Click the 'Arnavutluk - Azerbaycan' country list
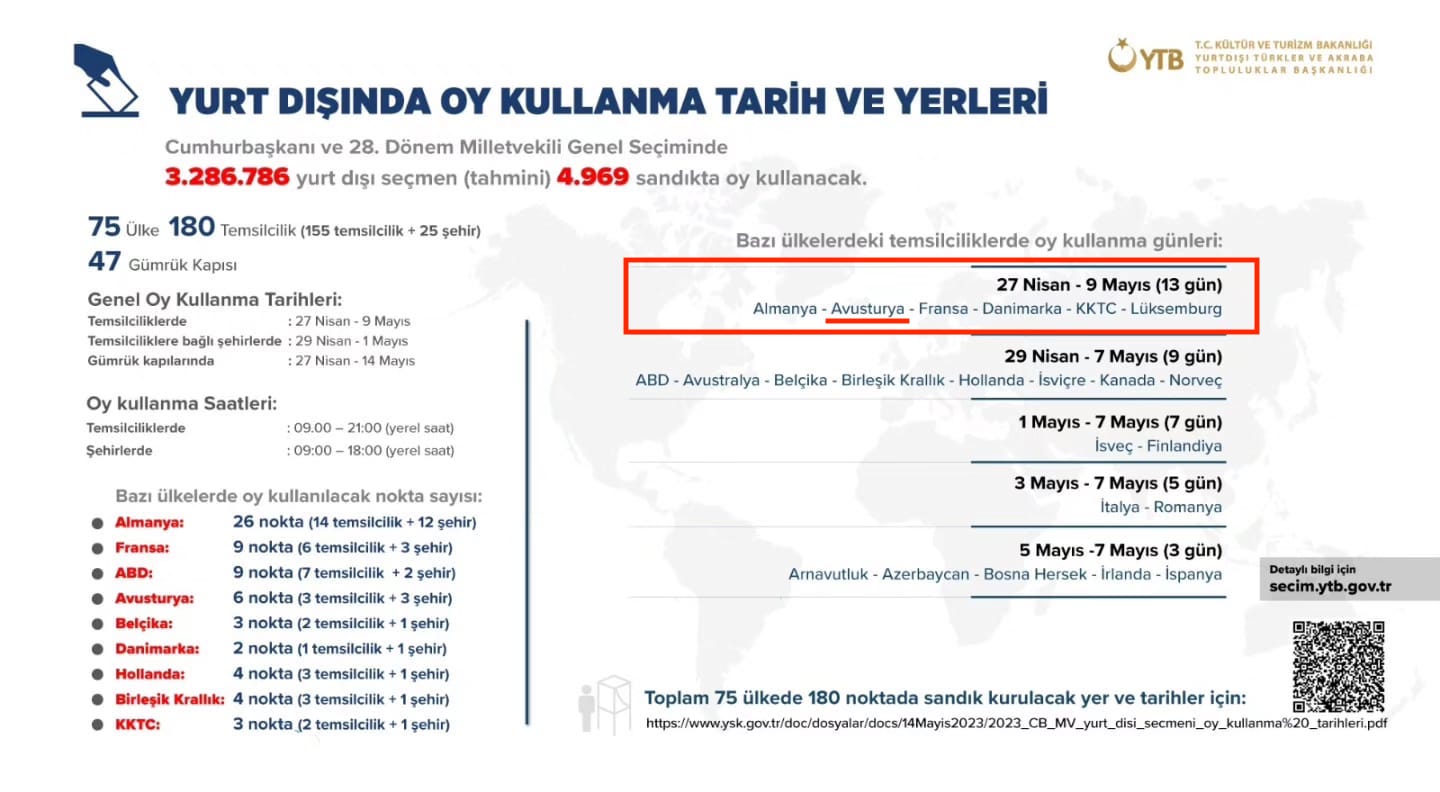Image resolution: width=1440 pixels, height=792 pixels. [x=1005, y=575]
